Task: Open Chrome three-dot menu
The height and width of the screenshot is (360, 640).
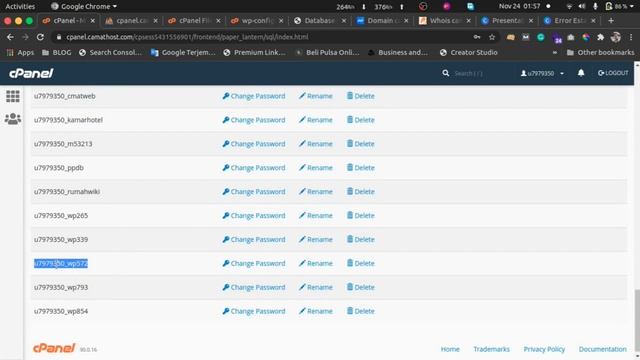Action: 631,37
